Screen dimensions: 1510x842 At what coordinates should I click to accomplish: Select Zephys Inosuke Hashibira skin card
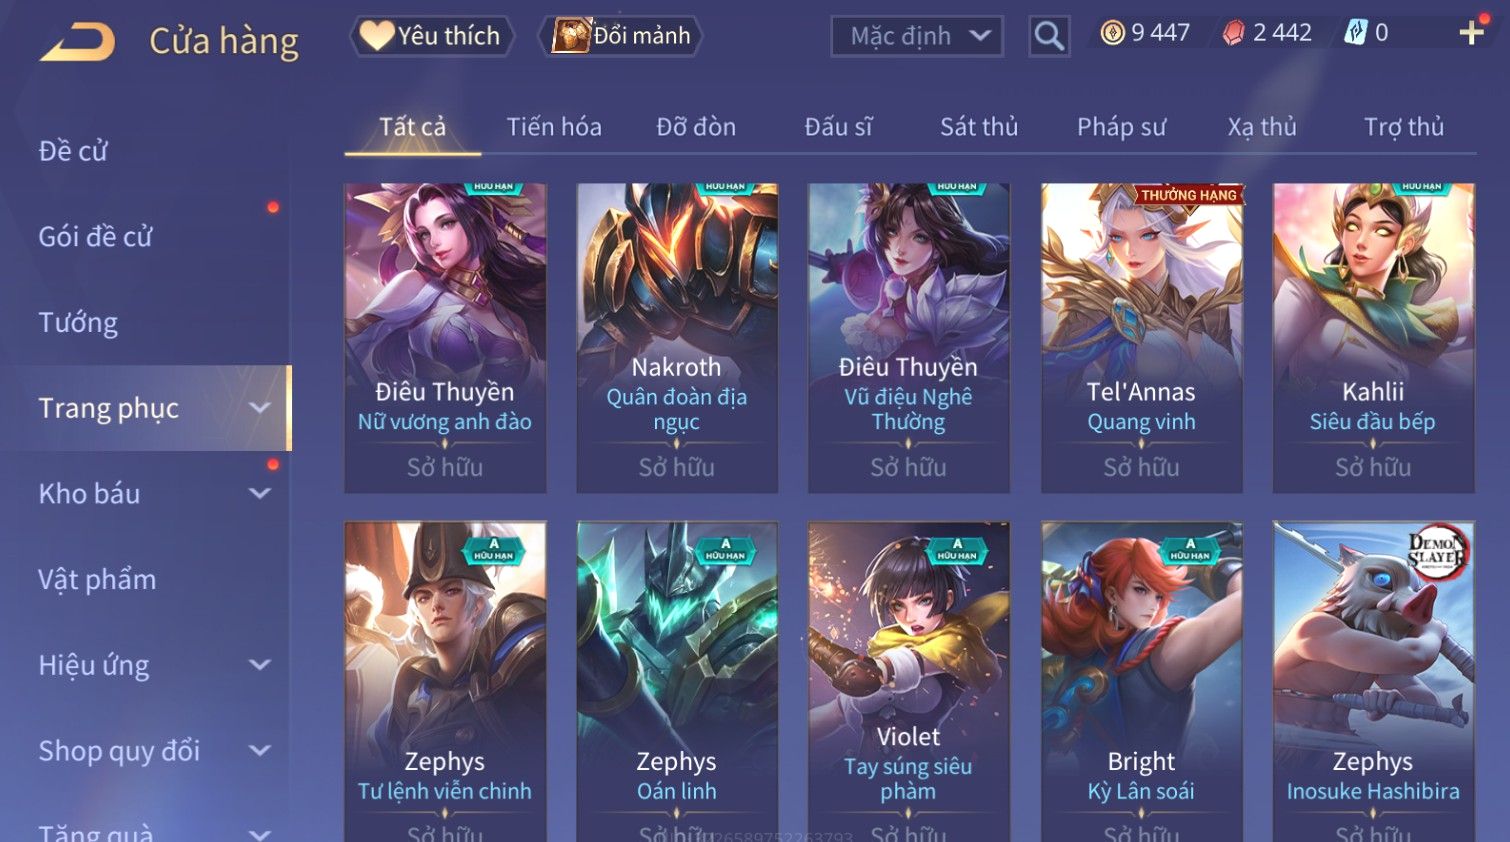[x=1373, y=682]
